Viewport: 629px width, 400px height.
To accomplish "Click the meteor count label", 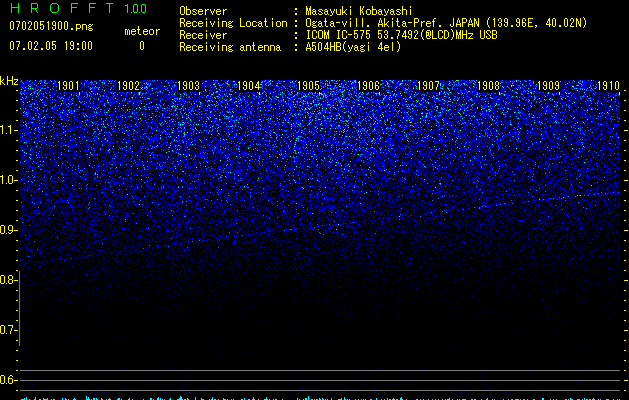I will tap(142, 31).
